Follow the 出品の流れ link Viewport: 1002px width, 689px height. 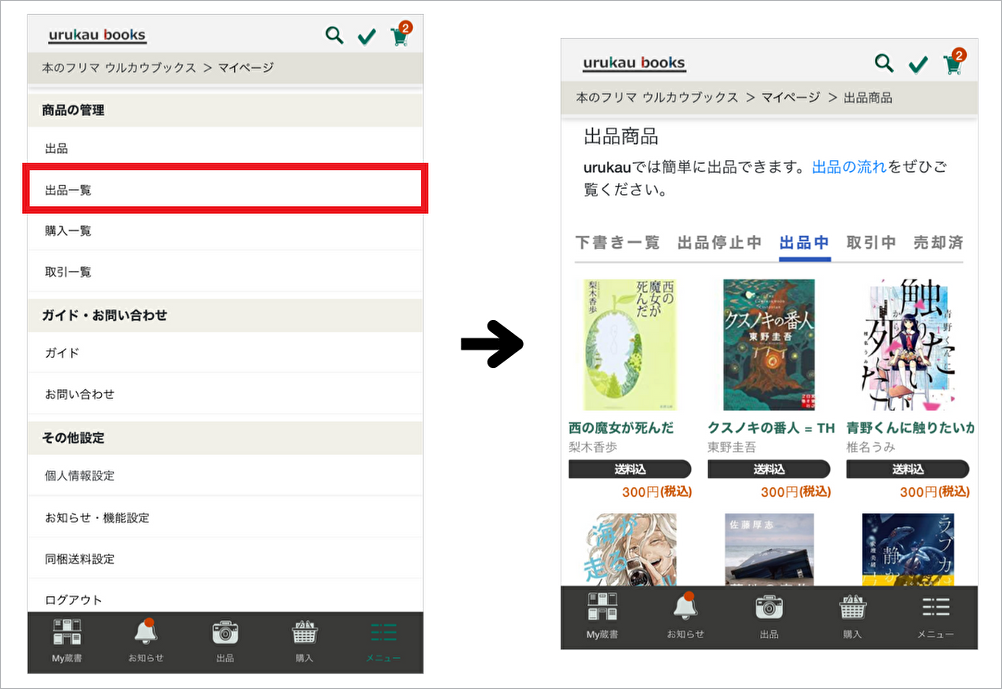(x=848, y=167)
